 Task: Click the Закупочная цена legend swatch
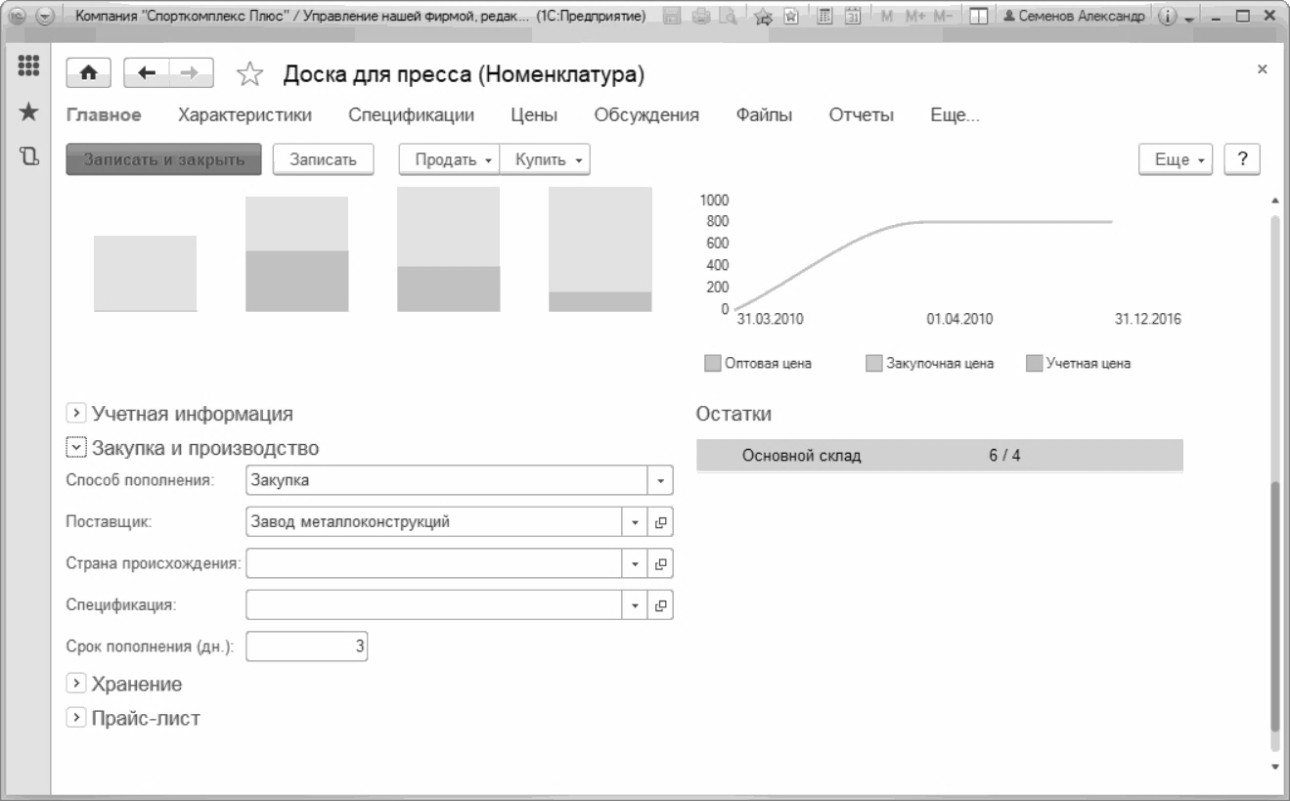tap(874, 363)
